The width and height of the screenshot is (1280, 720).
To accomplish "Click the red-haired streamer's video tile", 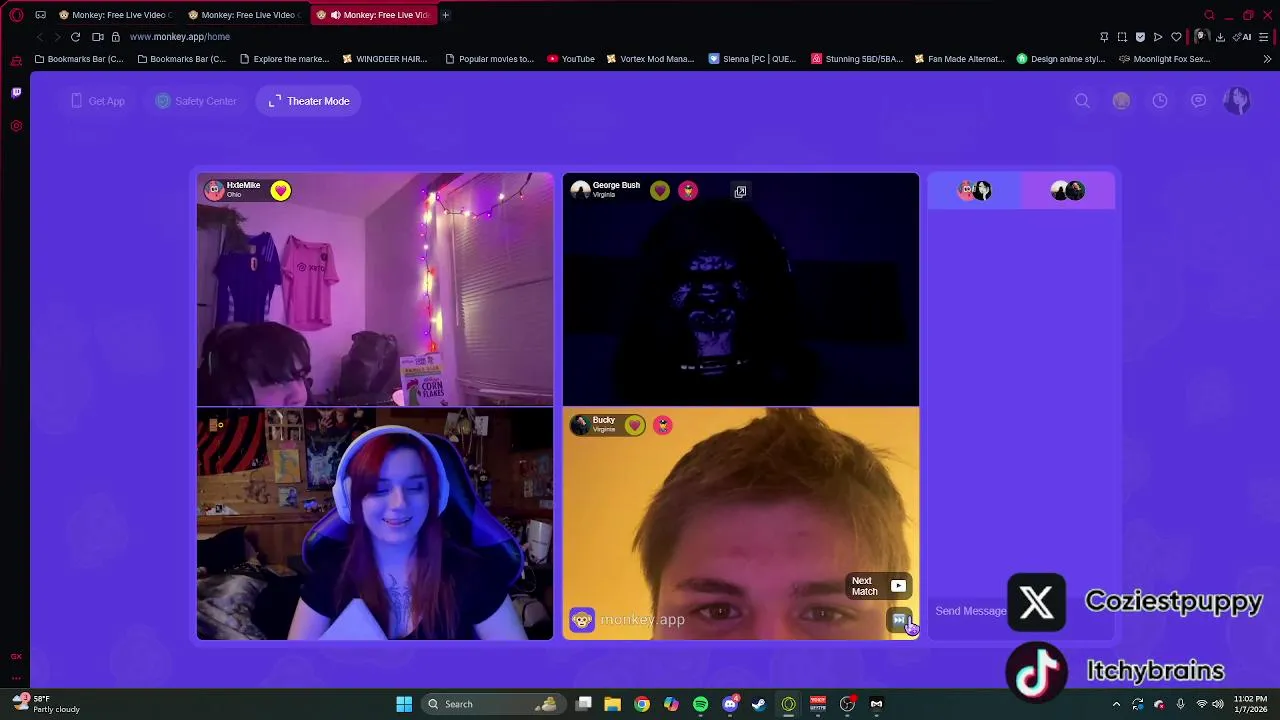I will (x=375, y=524).
